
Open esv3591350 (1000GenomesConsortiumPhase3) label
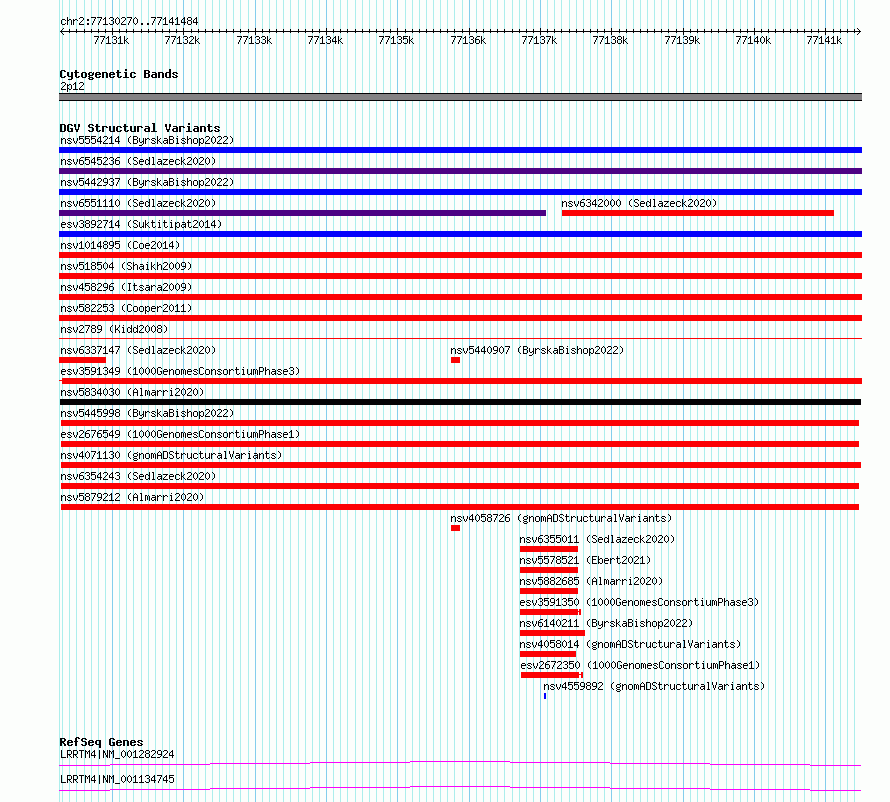coord(639,602)
